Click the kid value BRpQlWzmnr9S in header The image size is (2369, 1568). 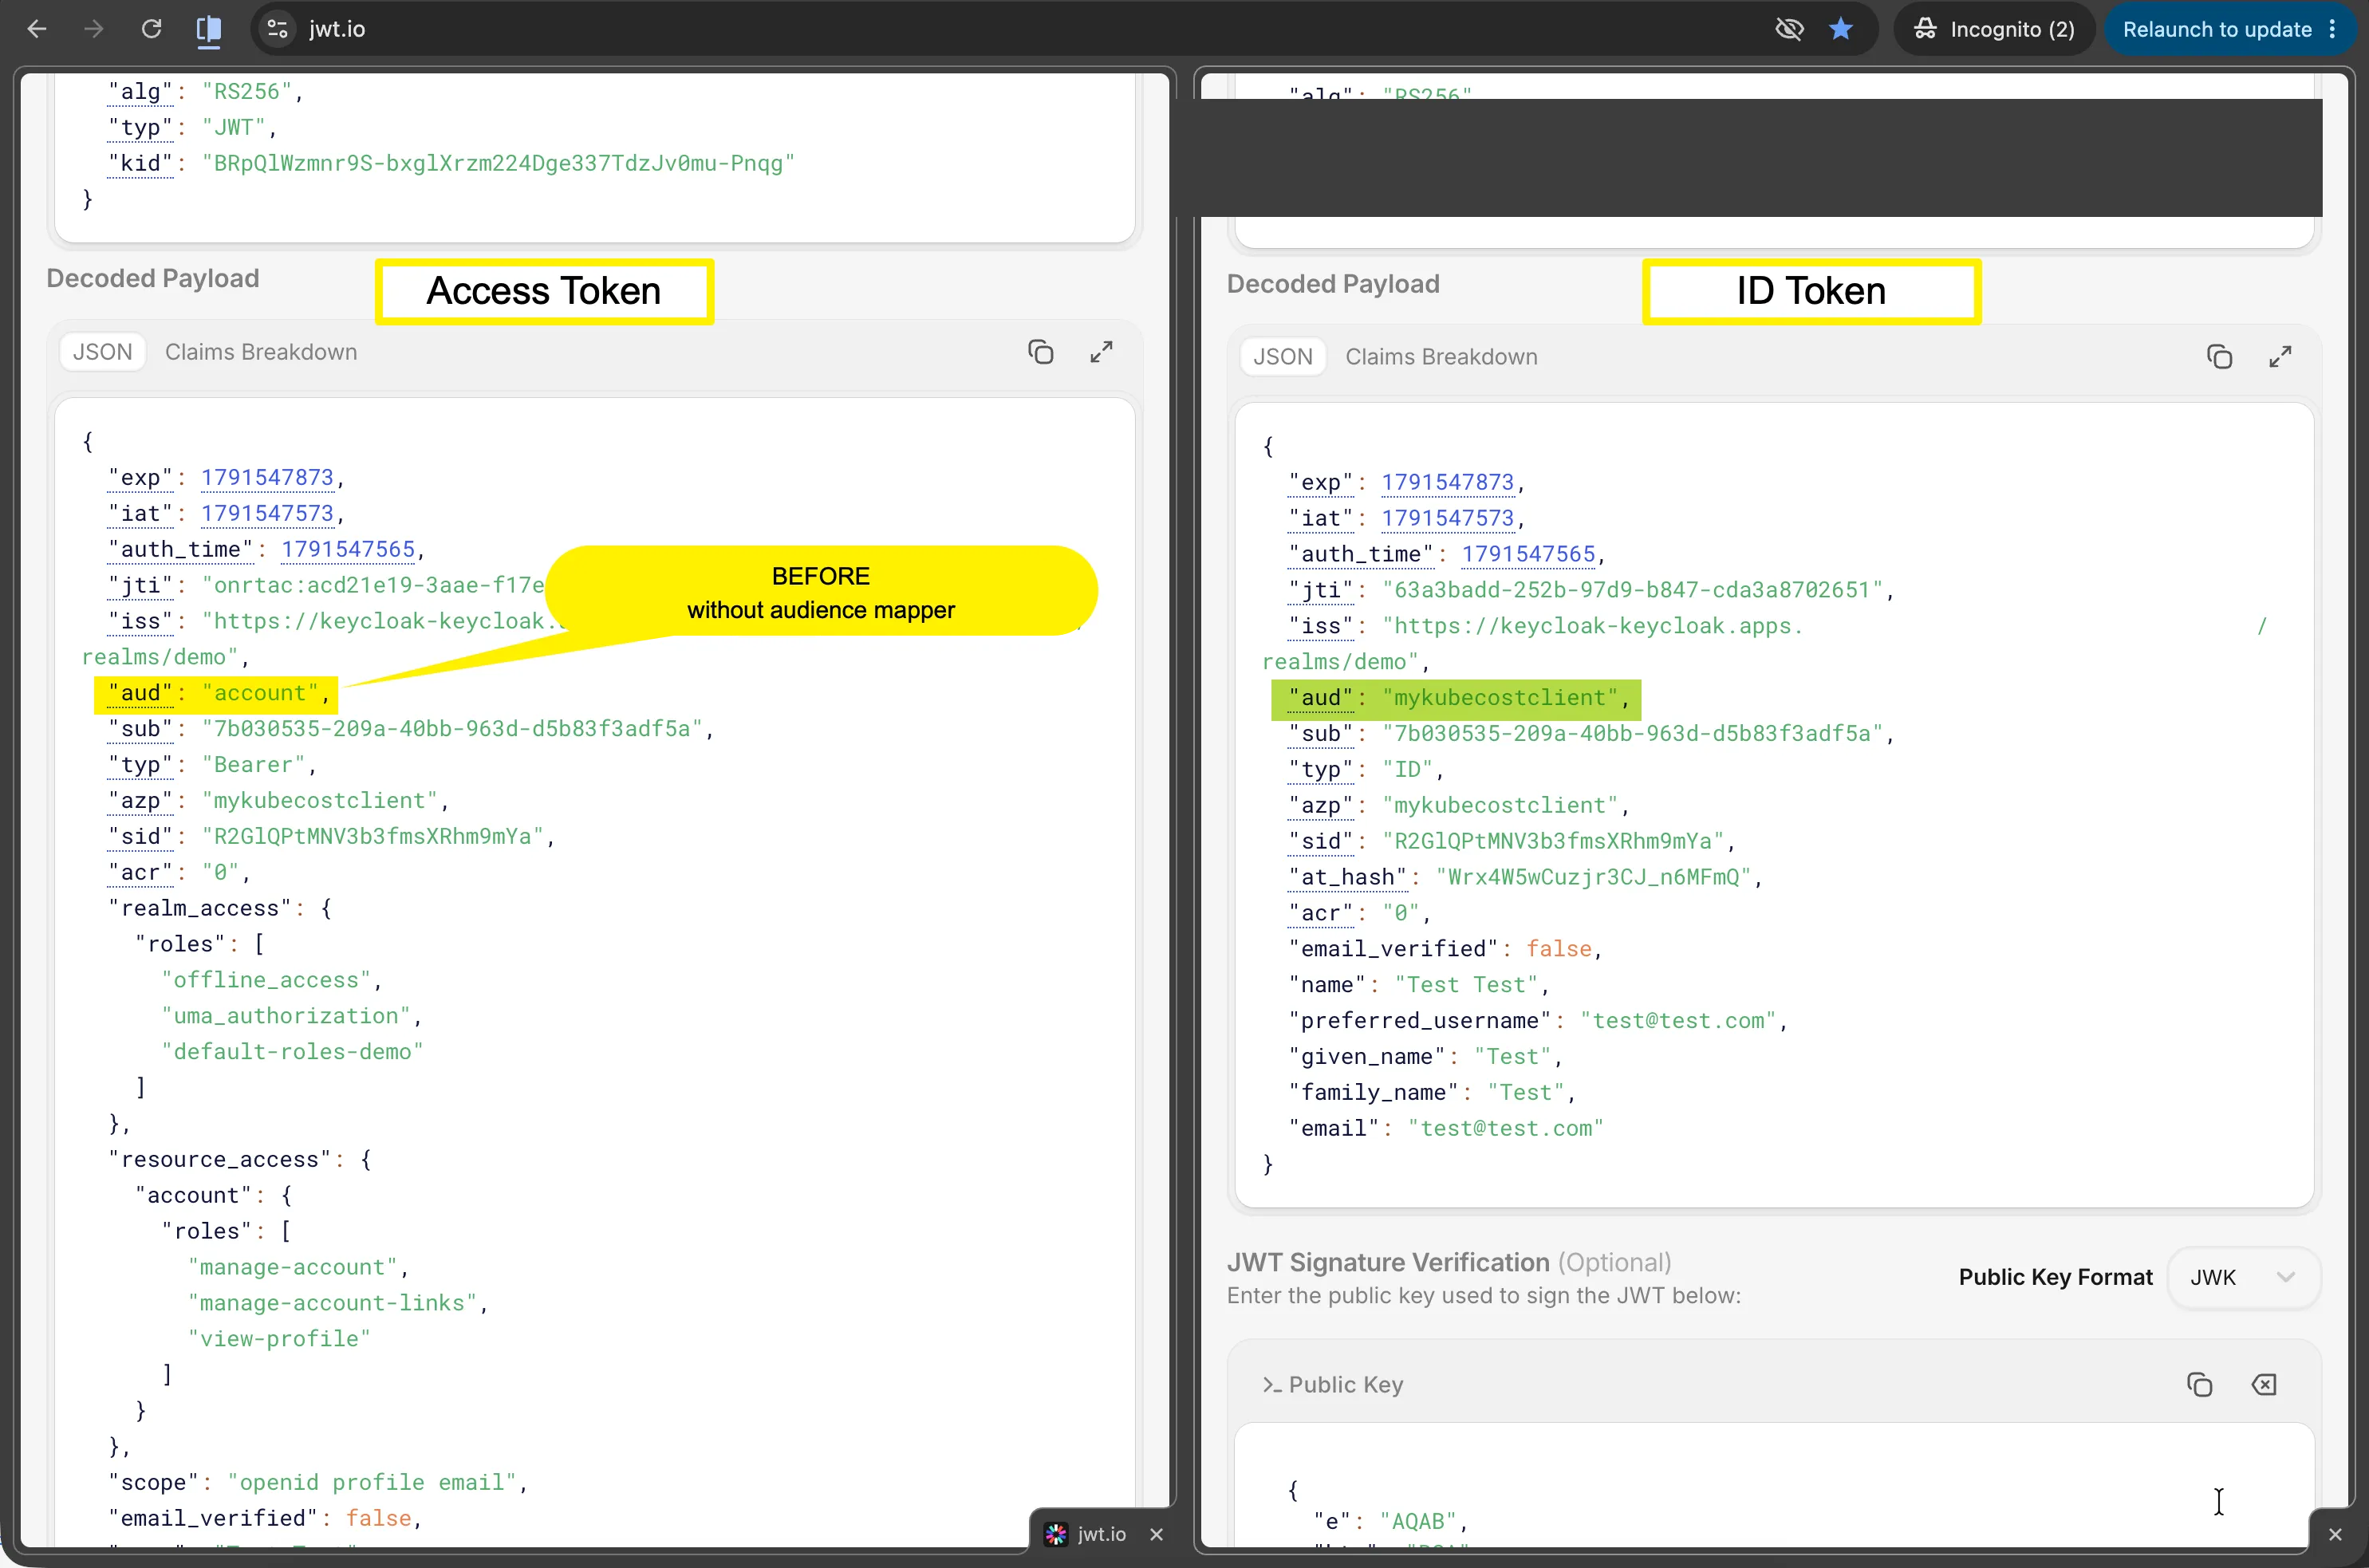tap(498, 163)
